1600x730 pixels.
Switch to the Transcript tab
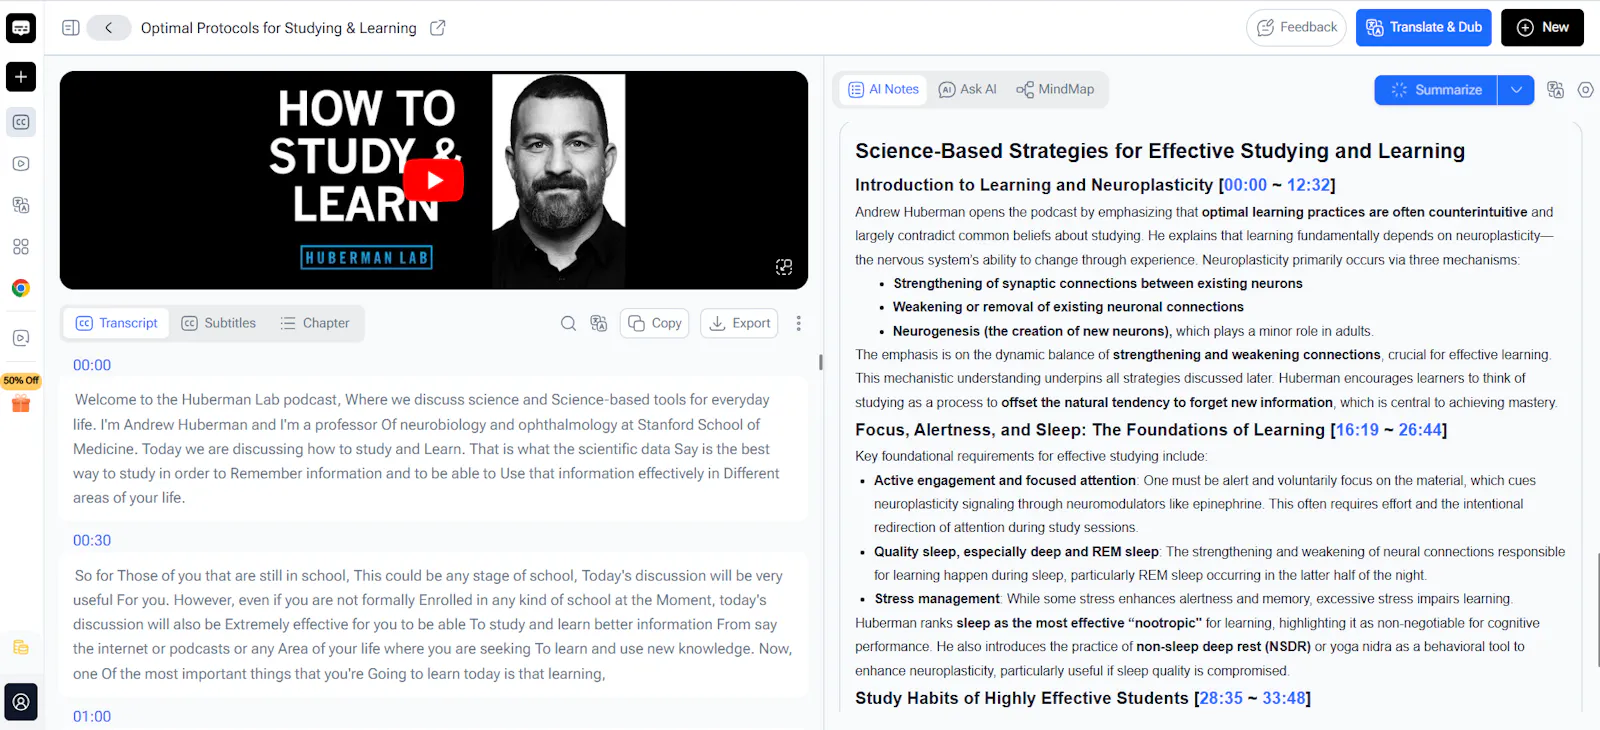117,323
